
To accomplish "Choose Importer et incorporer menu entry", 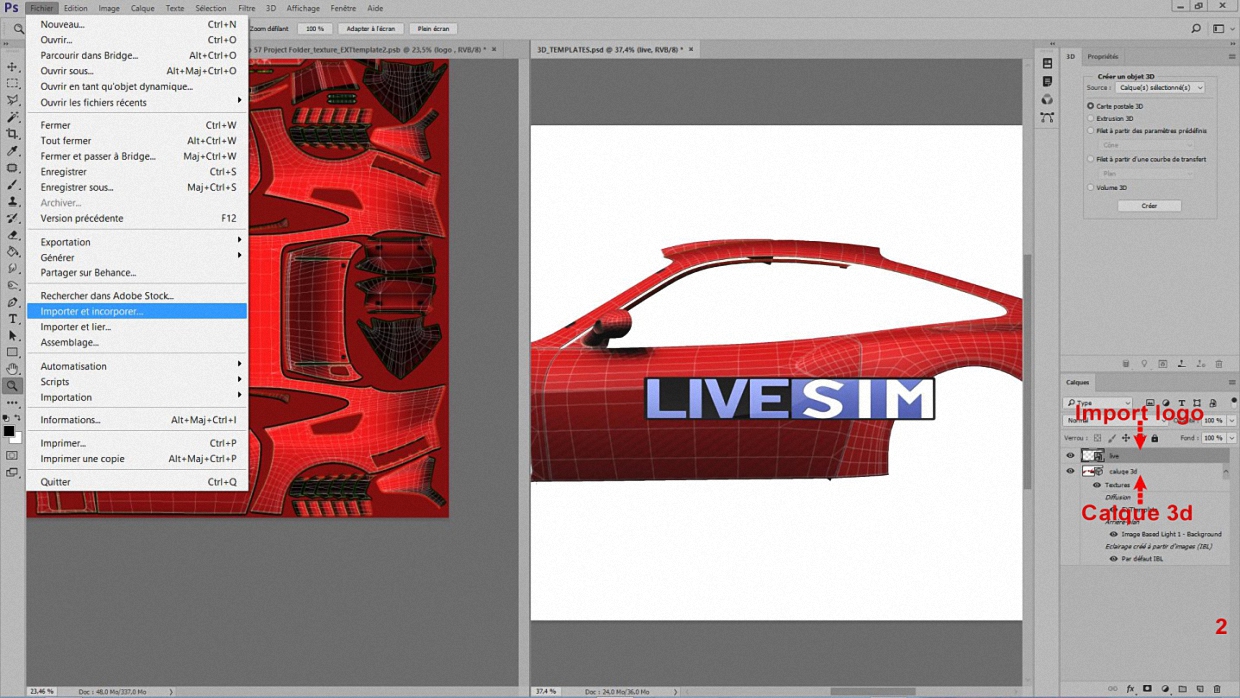I will click(137, 311).
